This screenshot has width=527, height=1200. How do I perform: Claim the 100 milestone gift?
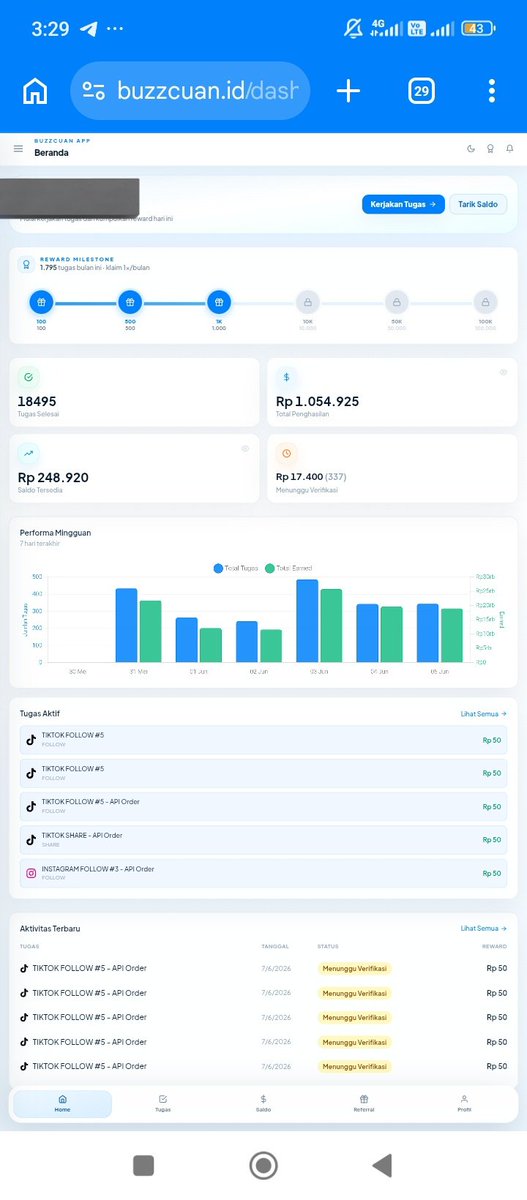[41, 301]
